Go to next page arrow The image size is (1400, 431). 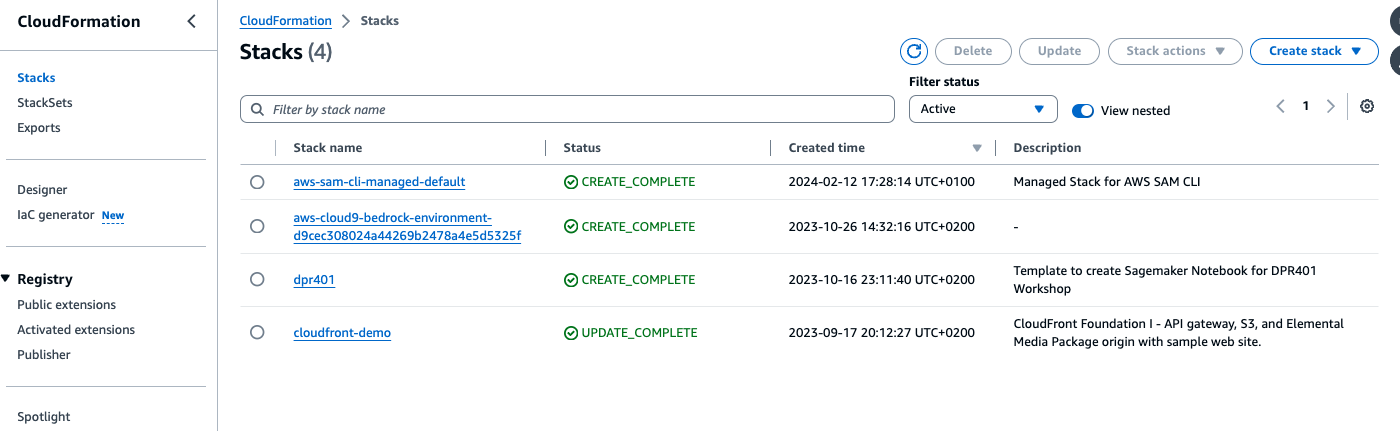(1330, 106)
